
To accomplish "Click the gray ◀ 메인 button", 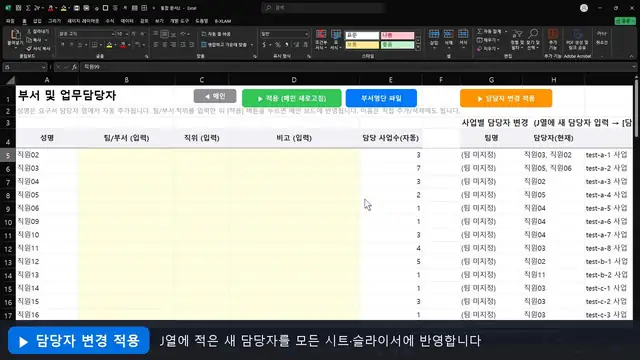I will 215,96.
